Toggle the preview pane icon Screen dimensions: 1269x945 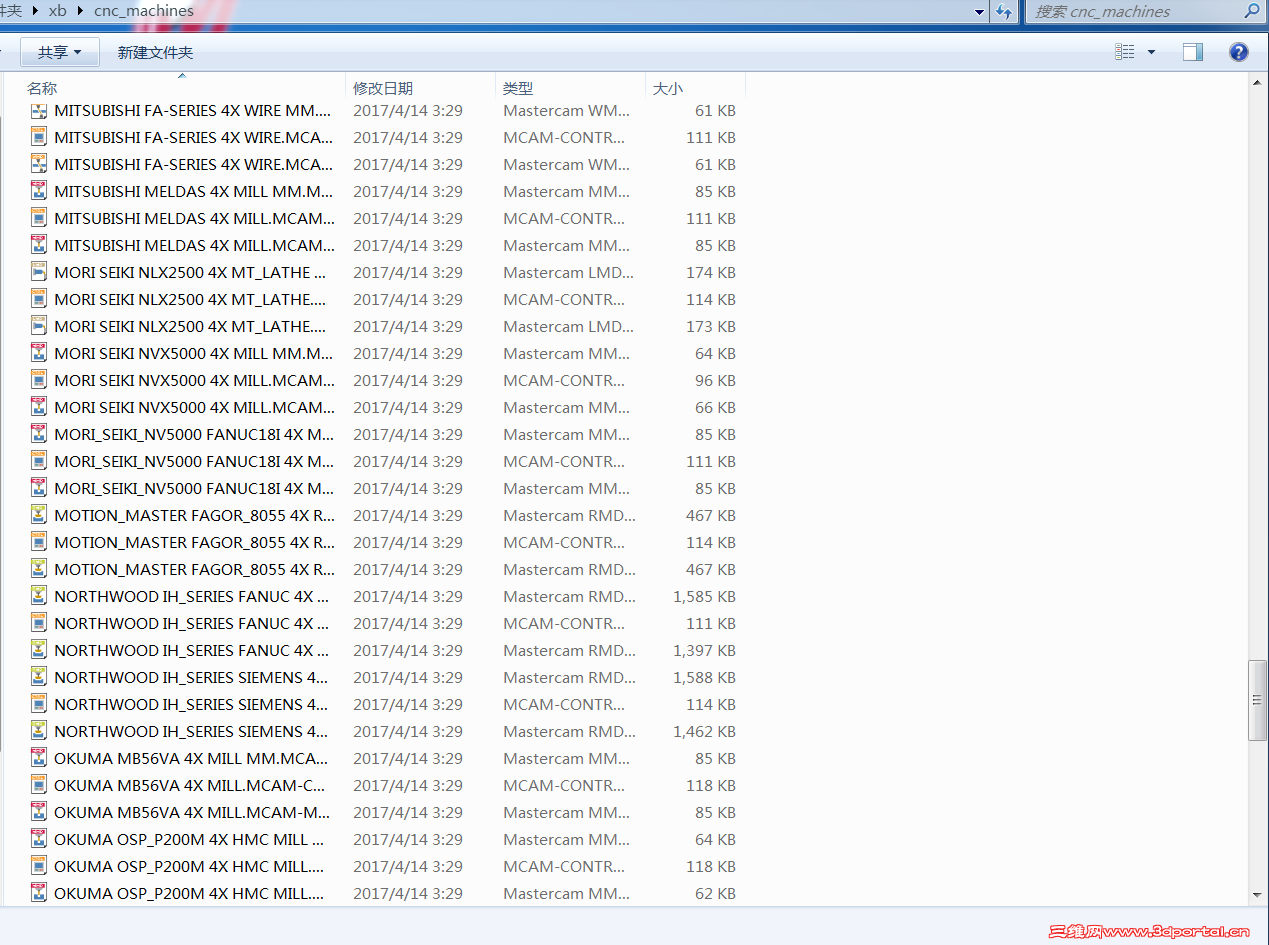[1193, 52]
